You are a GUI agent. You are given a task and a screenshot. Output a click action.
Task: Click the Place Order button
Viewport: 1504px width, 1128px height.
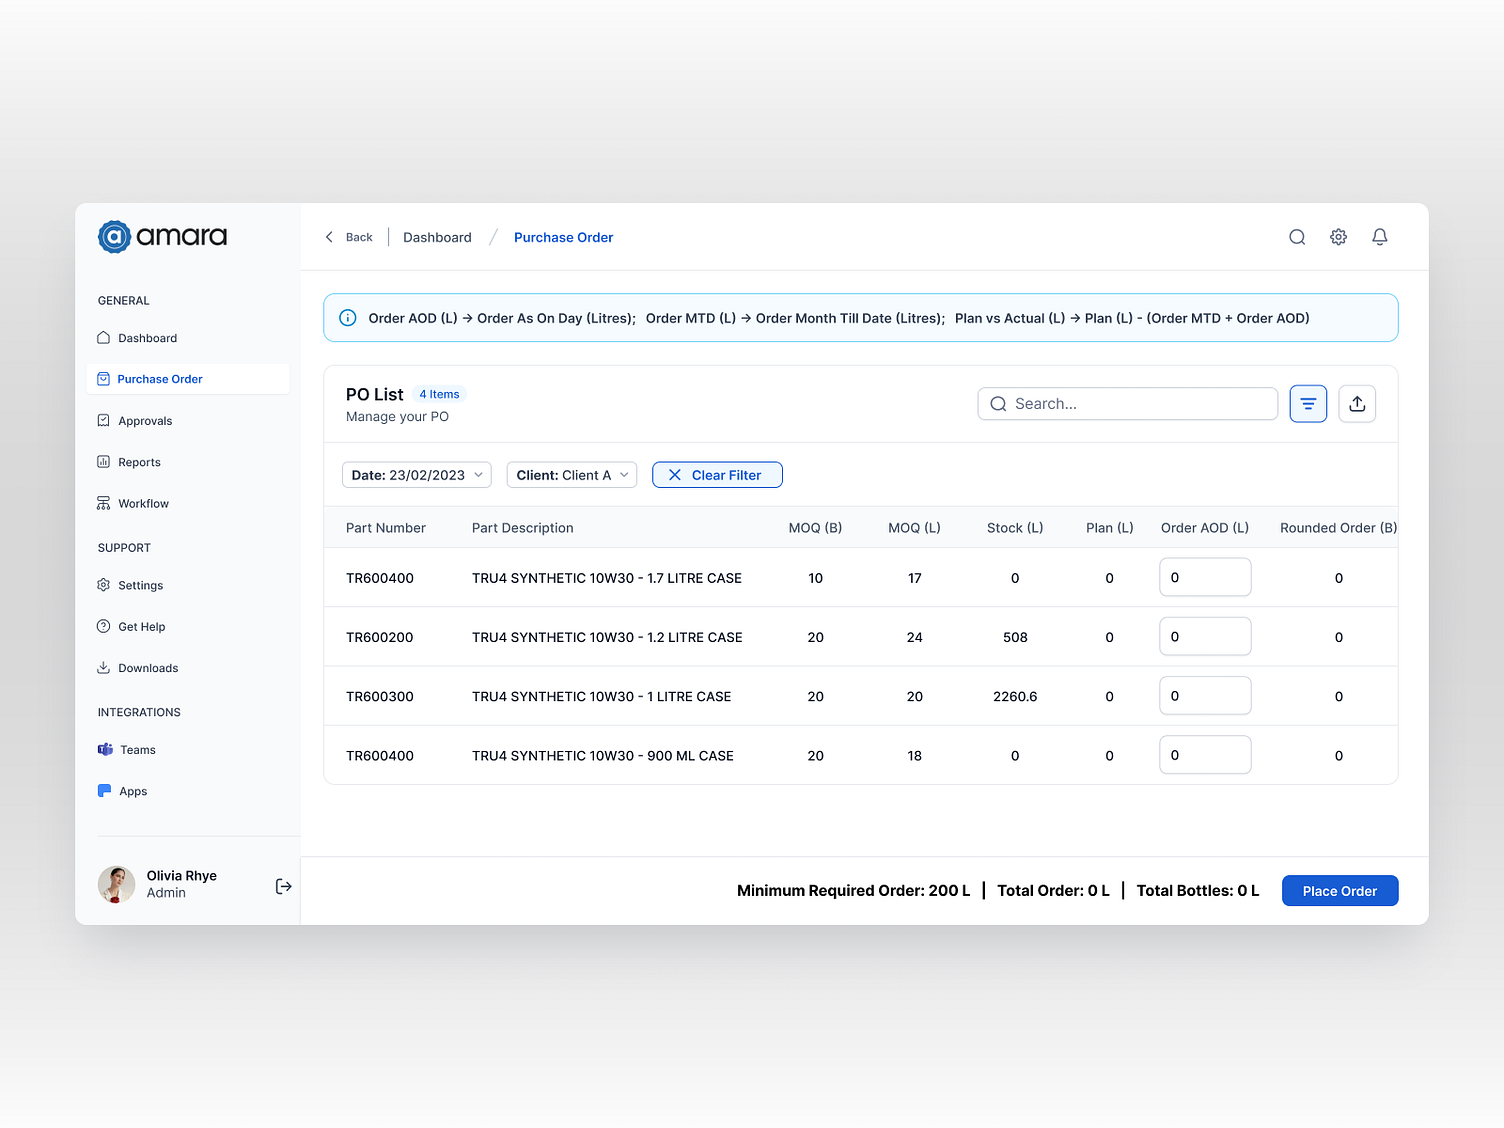(x=1340, y=890)
